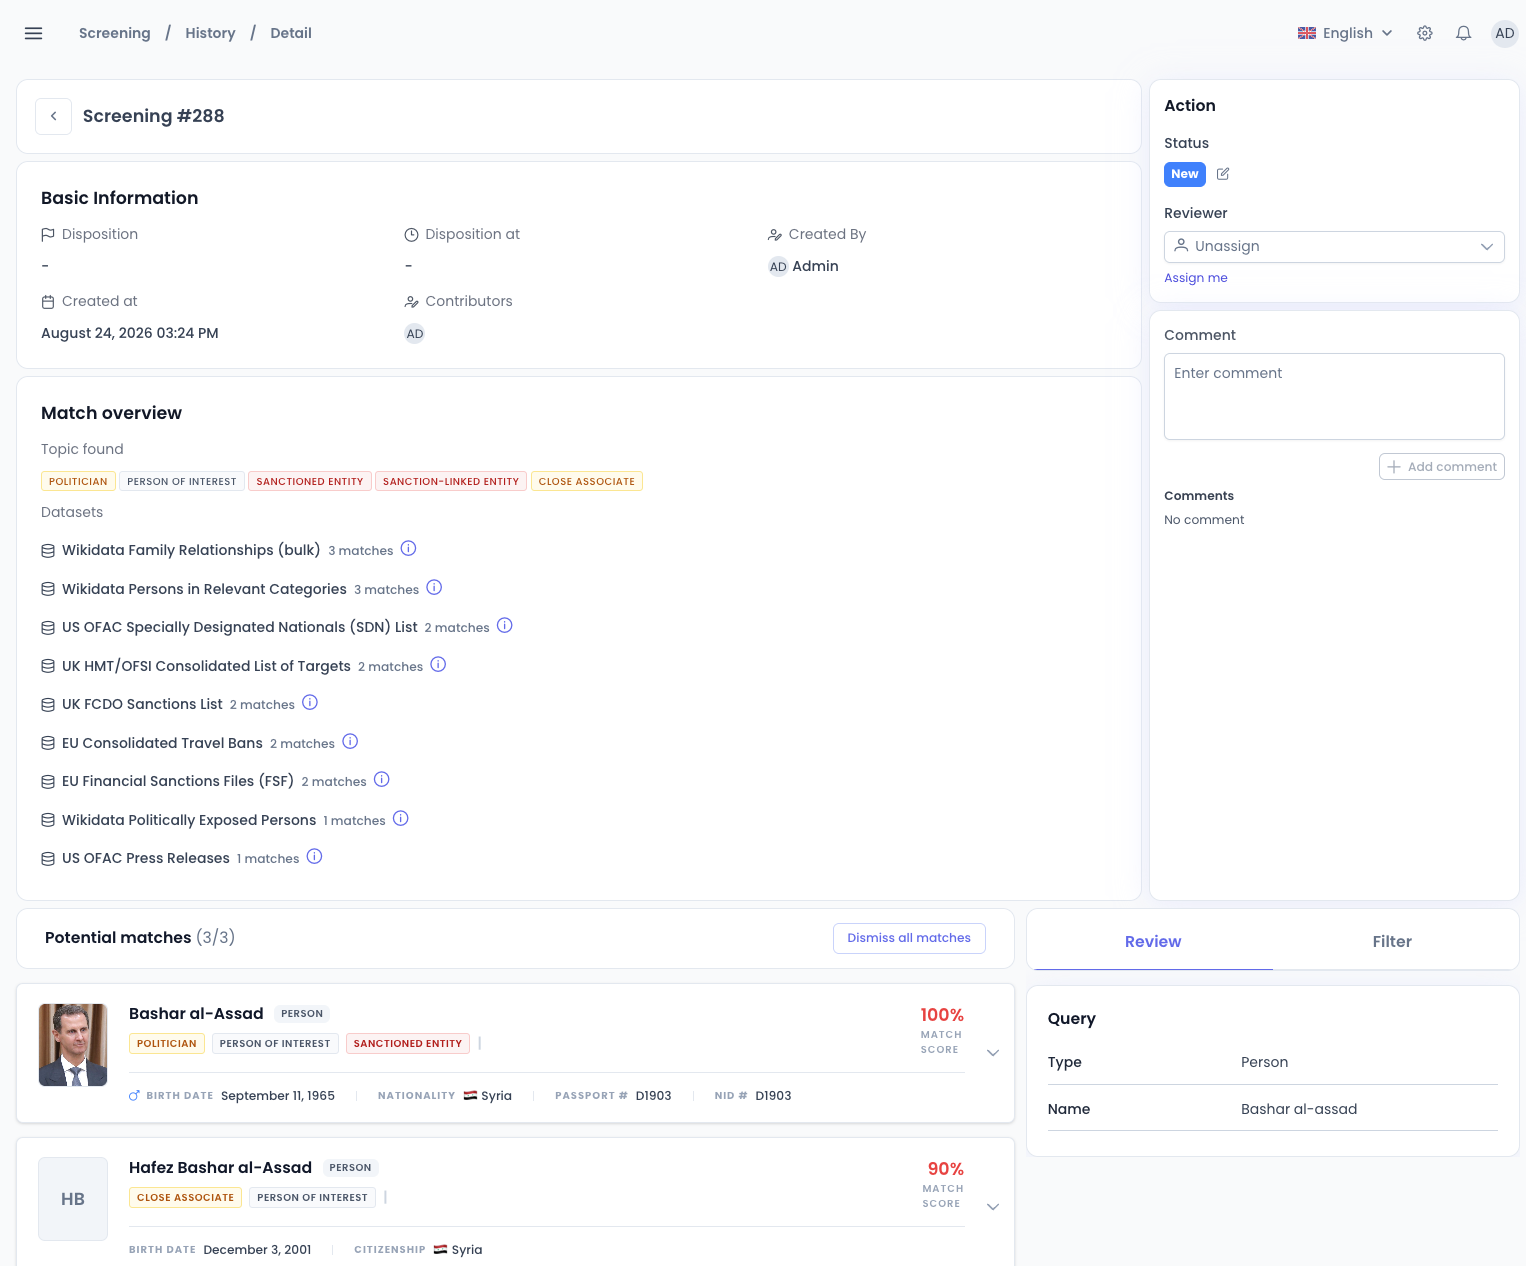This screenshot has width=1526, height=1266.
Task: Expand the Hafez Bashar al-Assad match card
Action: (x=993, y=1207)
